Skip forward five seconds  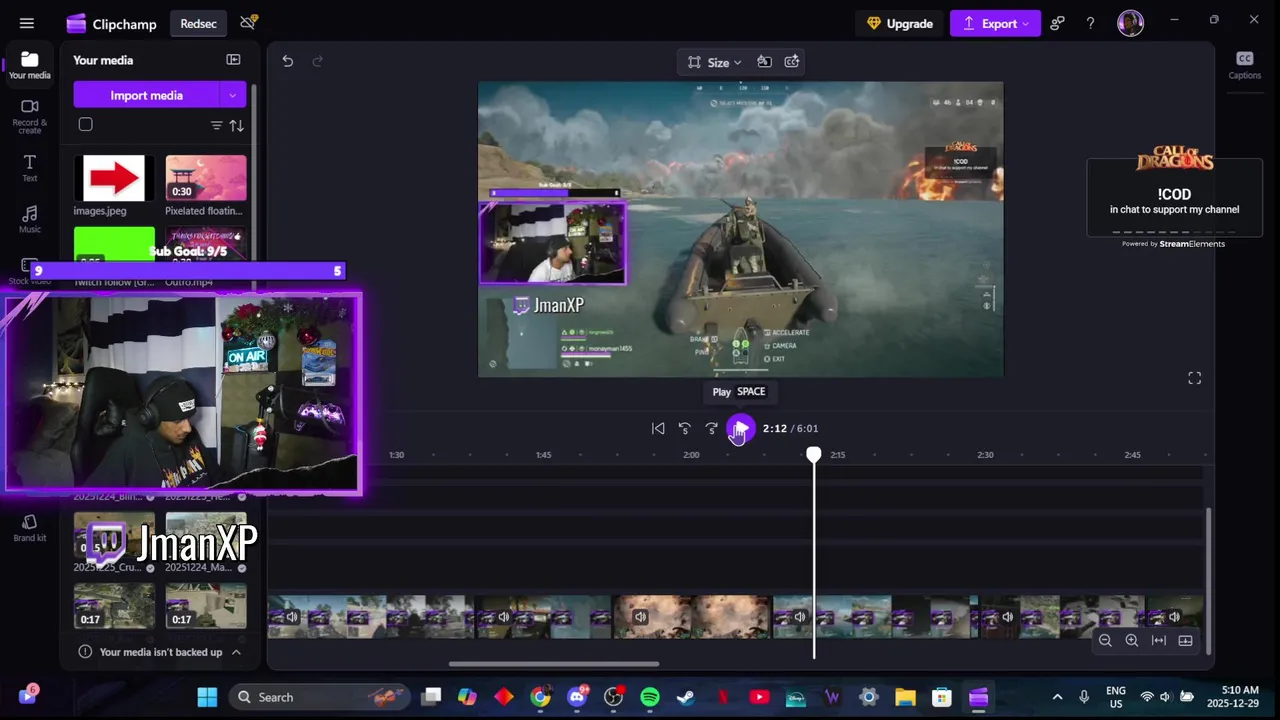[x=711, y=428]
